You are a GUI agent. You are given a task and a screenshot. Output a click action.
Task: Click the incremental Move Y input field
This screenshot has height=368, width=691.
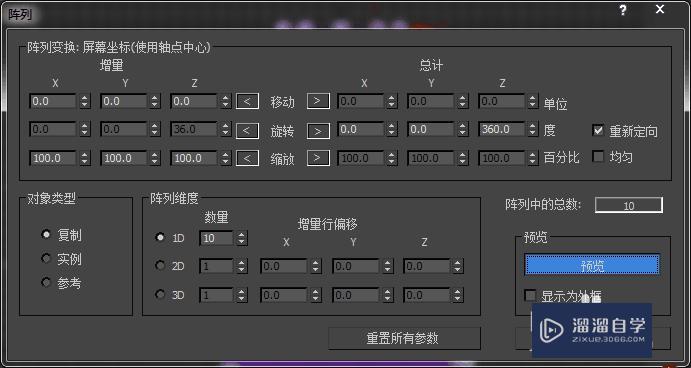pyautogui.click(x=124, y=101)
